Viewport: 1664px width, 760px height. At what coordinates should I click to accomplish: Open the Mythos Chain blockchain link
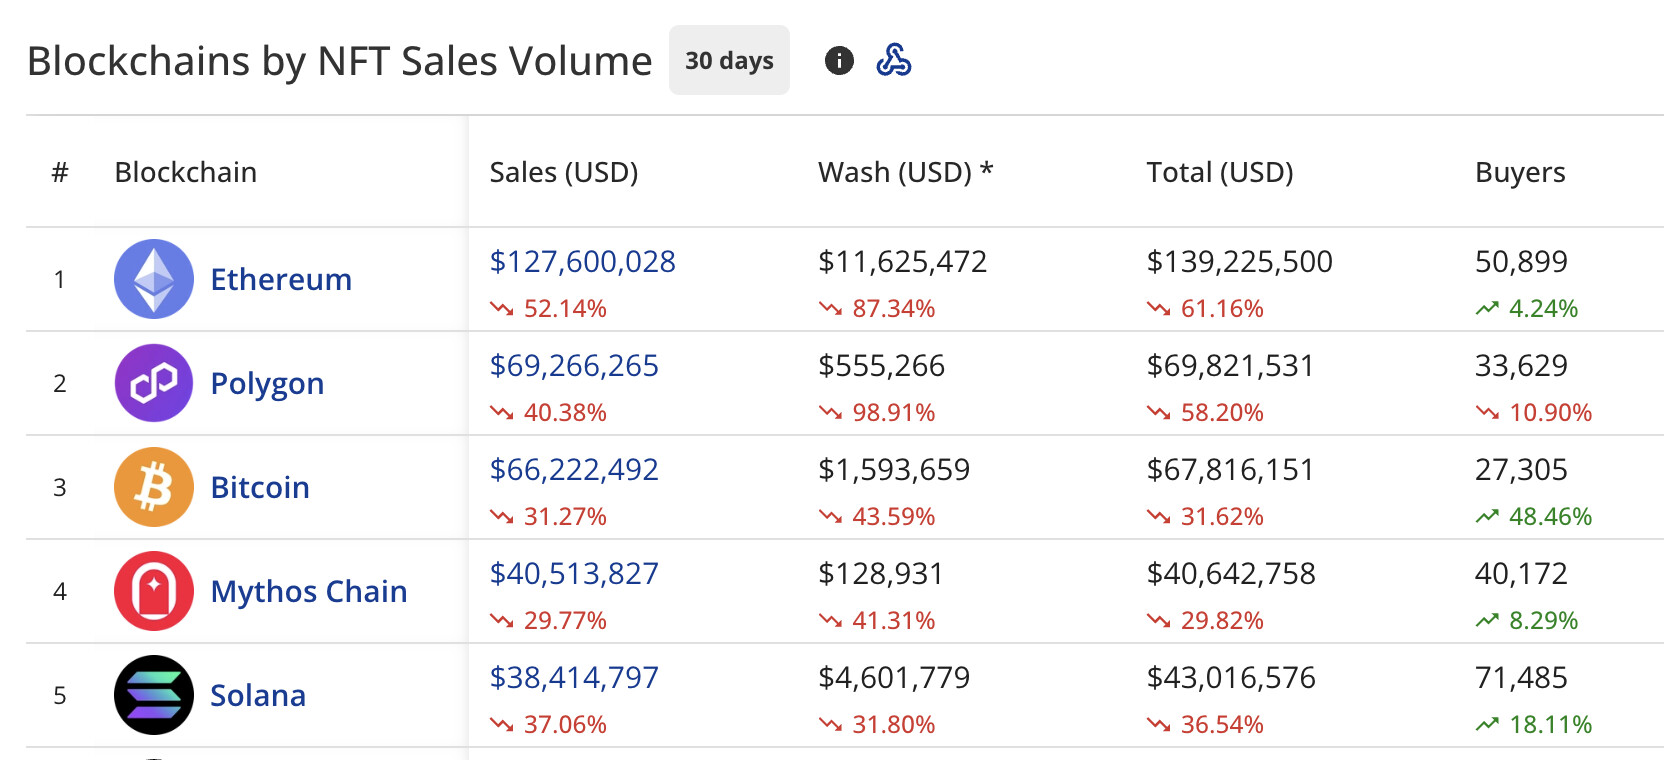coord(309,592)
